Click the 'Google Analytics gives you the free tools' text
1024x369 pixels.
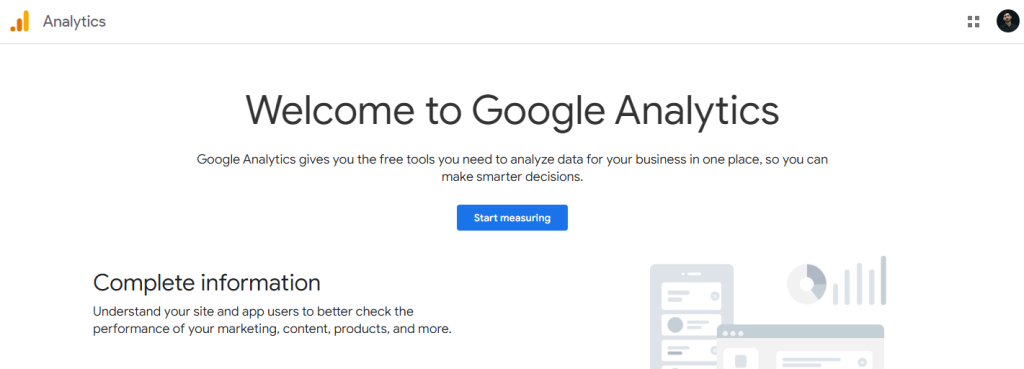pos(512,159)
